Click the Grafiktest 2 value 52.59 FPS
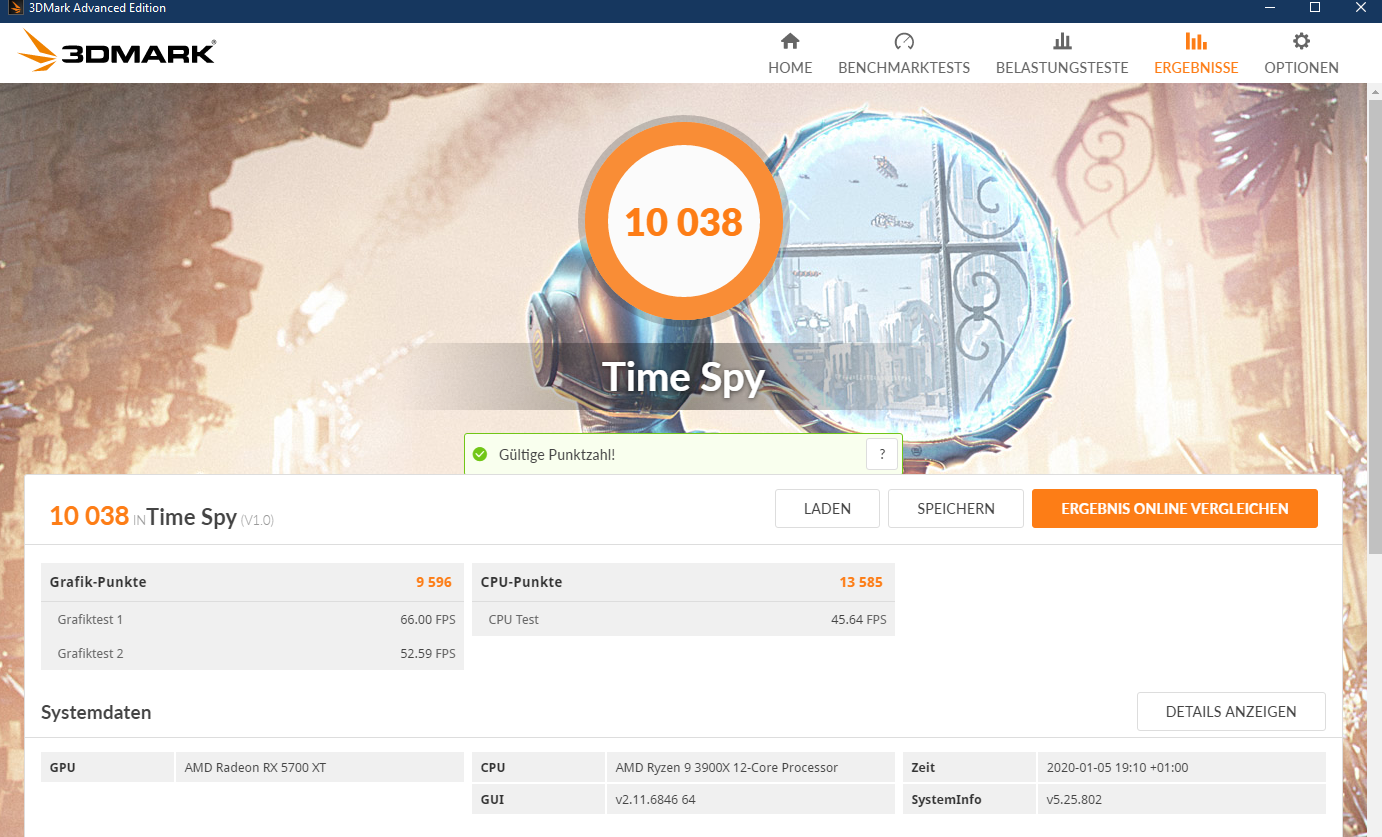Viewport: 1382px width, 837px height. [x=428, y=654]
